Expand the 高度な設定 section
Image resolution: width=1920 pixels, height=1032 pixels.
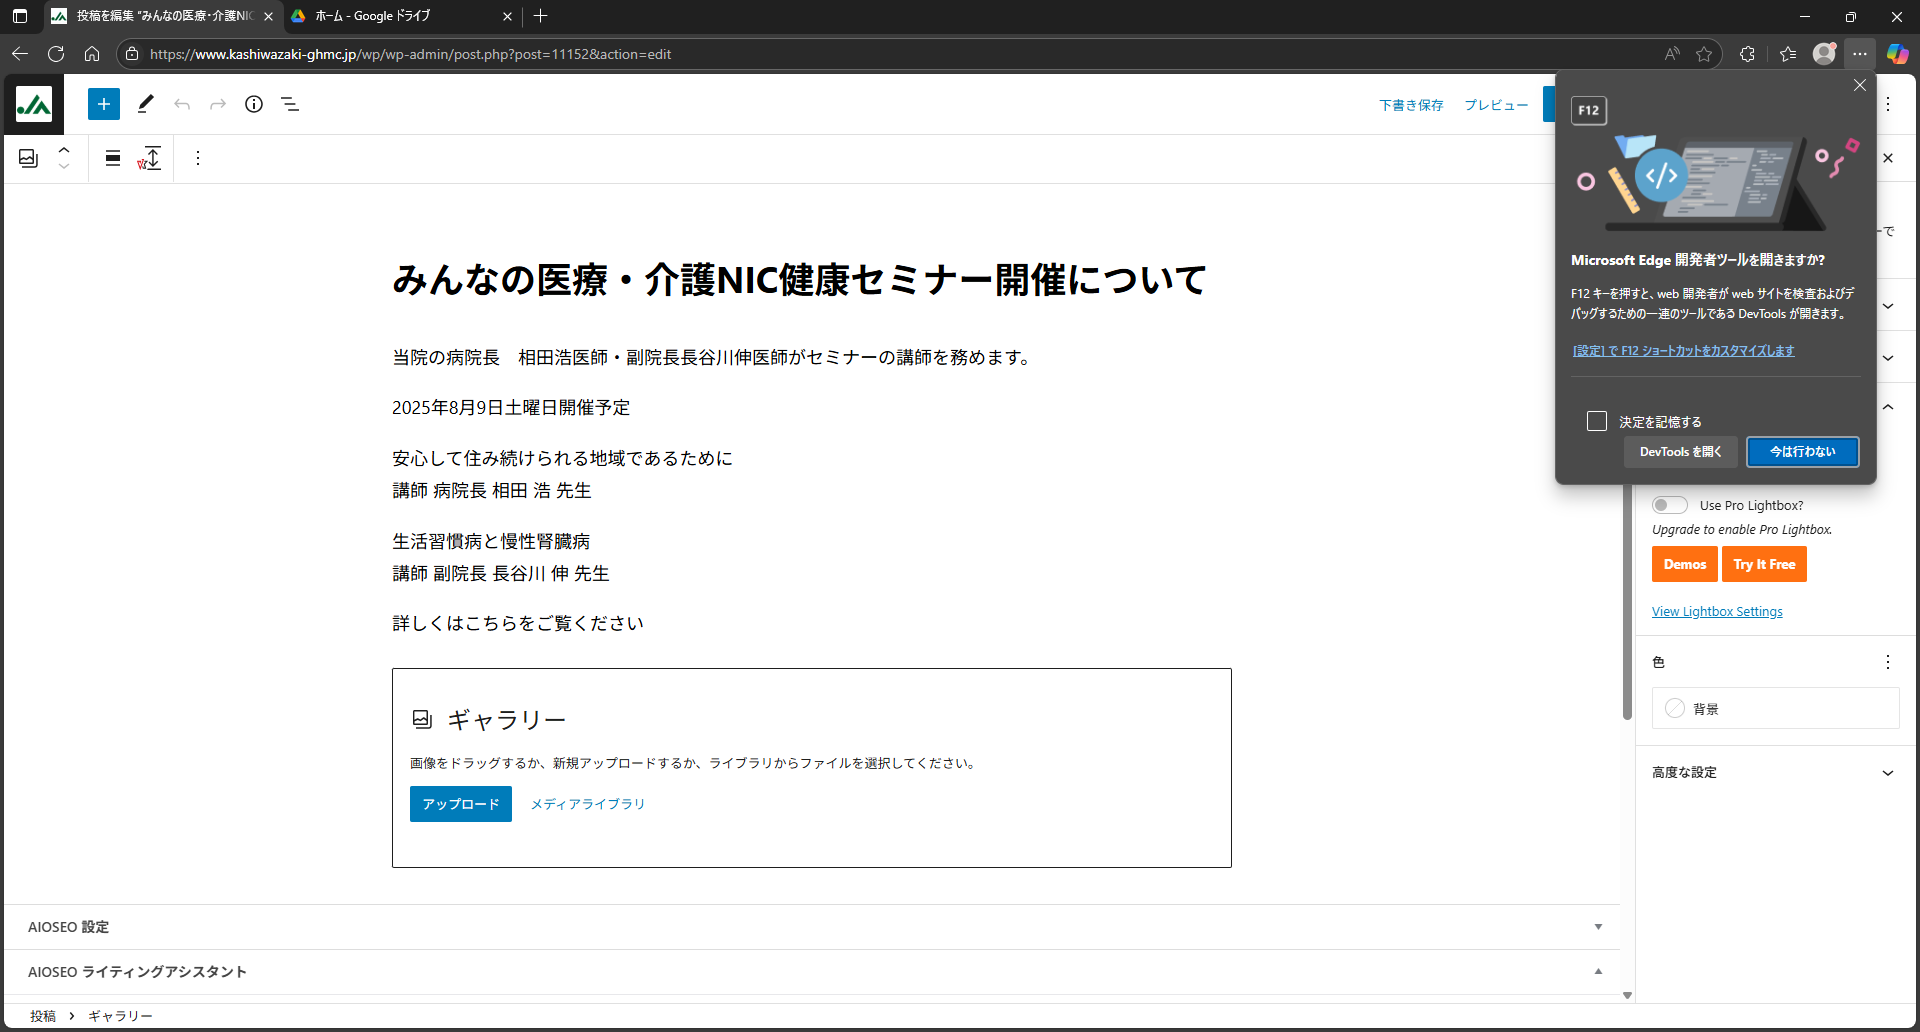coord(1773,772)
